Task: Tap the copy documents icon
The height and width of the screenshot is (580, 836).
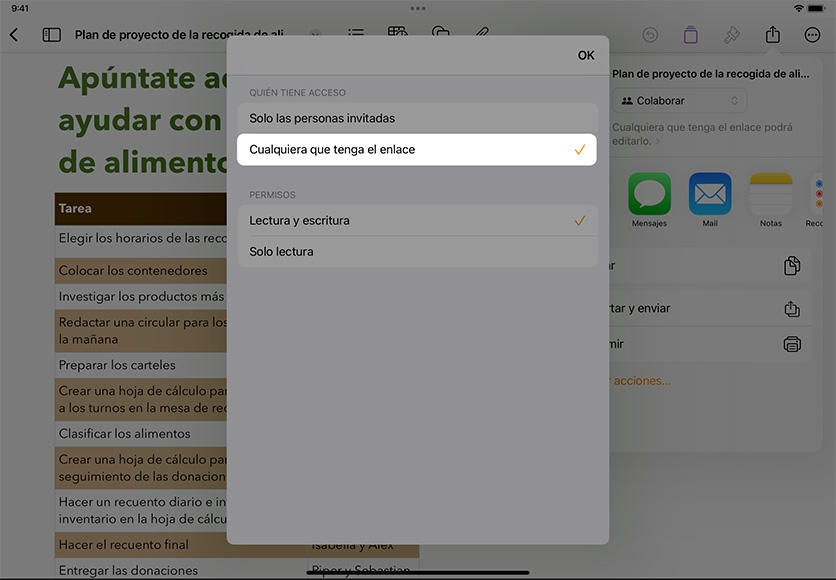Action: coord(792,265)
